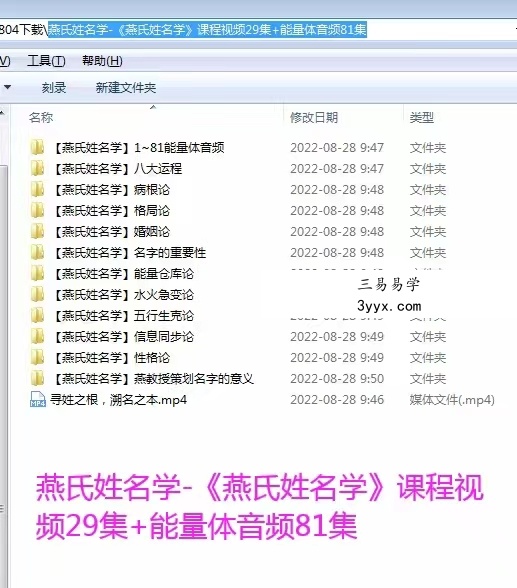The width and height of the screenshot is (517, 588).
Task: Click folder icon of 五行生克论
Action: [x=37, y=315]
